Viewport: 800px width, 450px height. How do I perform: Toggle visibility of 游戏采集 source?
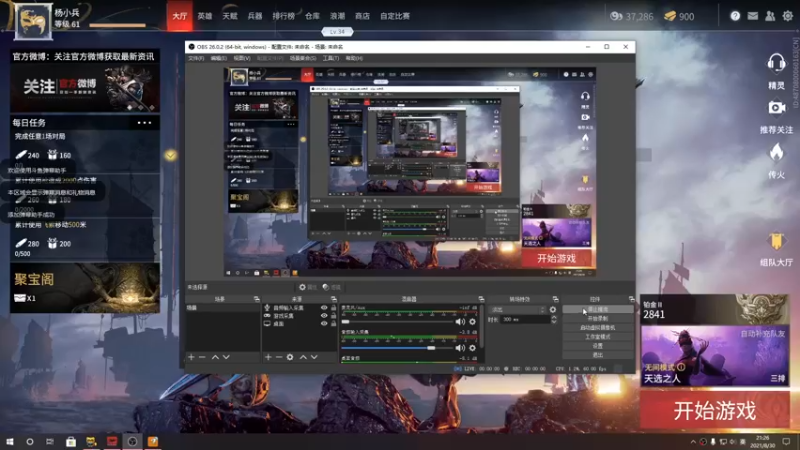tap(324, 316)
